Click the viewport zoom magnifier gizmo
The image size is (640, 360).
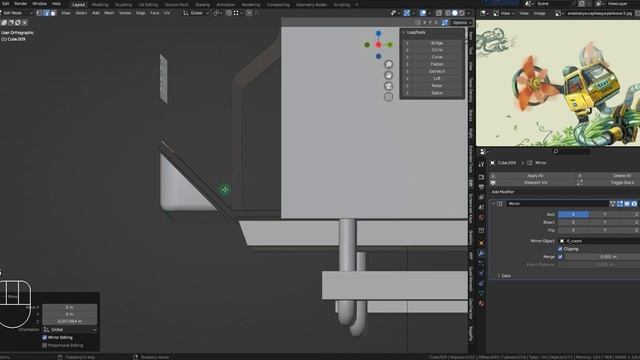point(389,64)
